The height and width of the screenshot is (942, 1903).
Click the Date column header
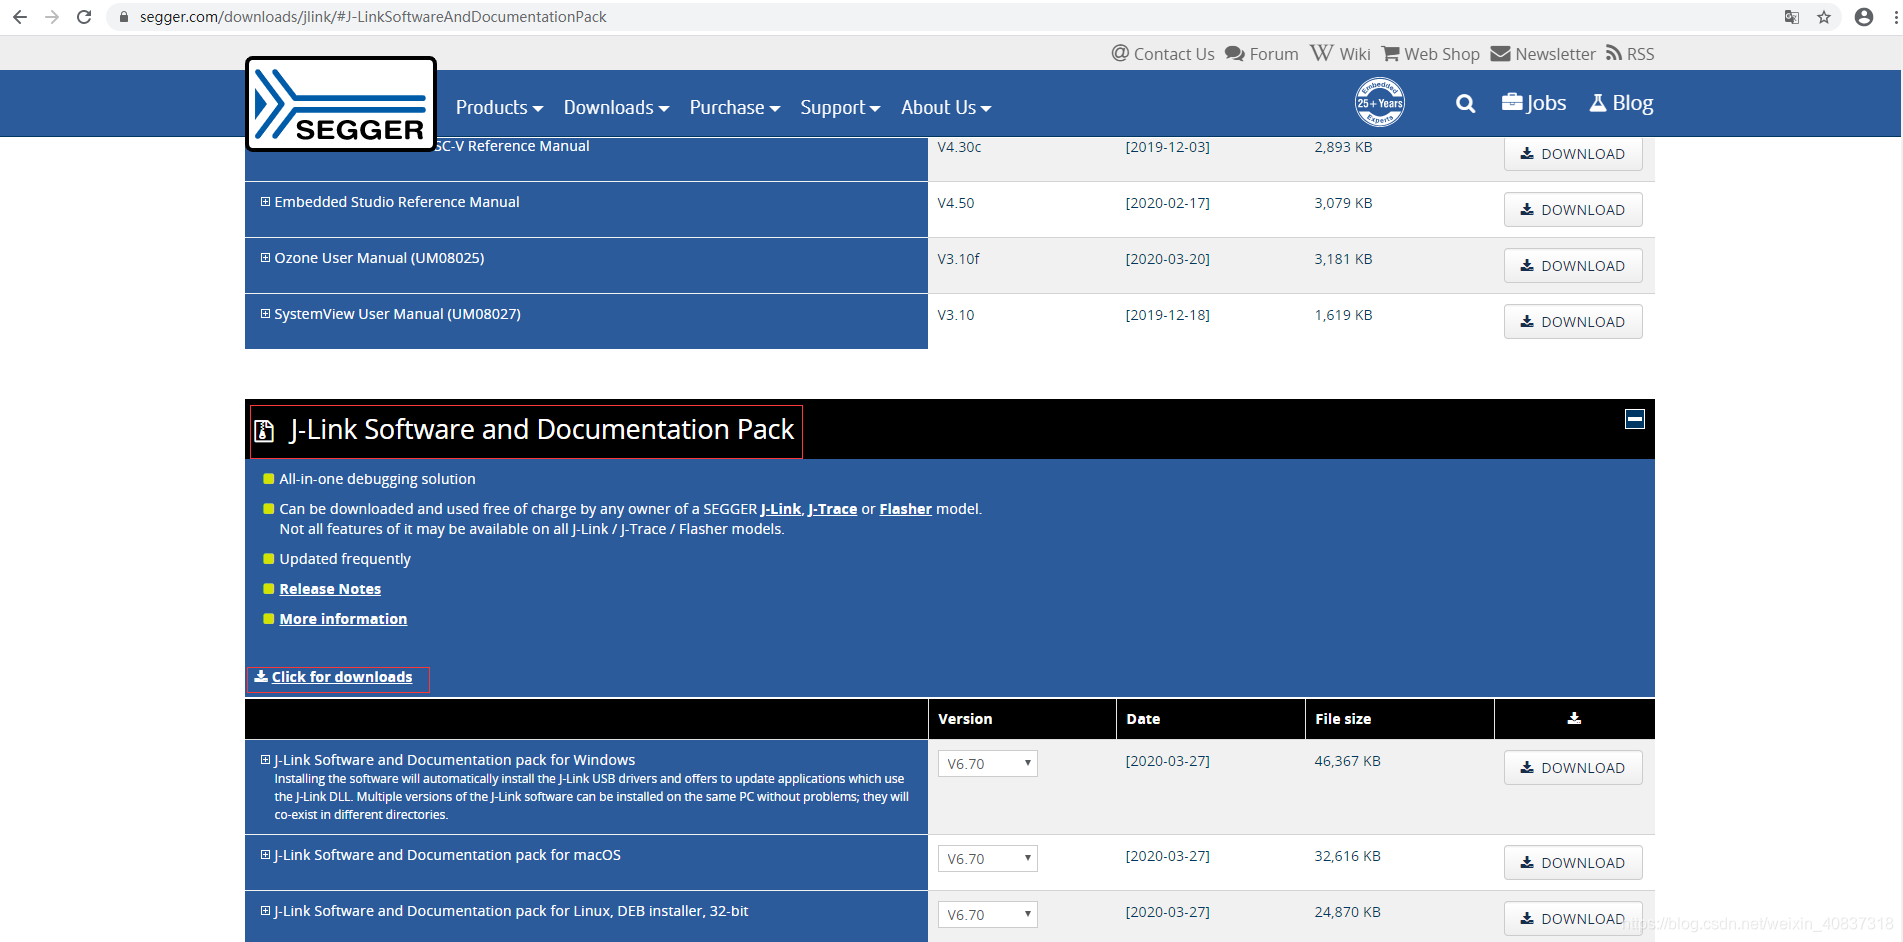point(1143,719)
